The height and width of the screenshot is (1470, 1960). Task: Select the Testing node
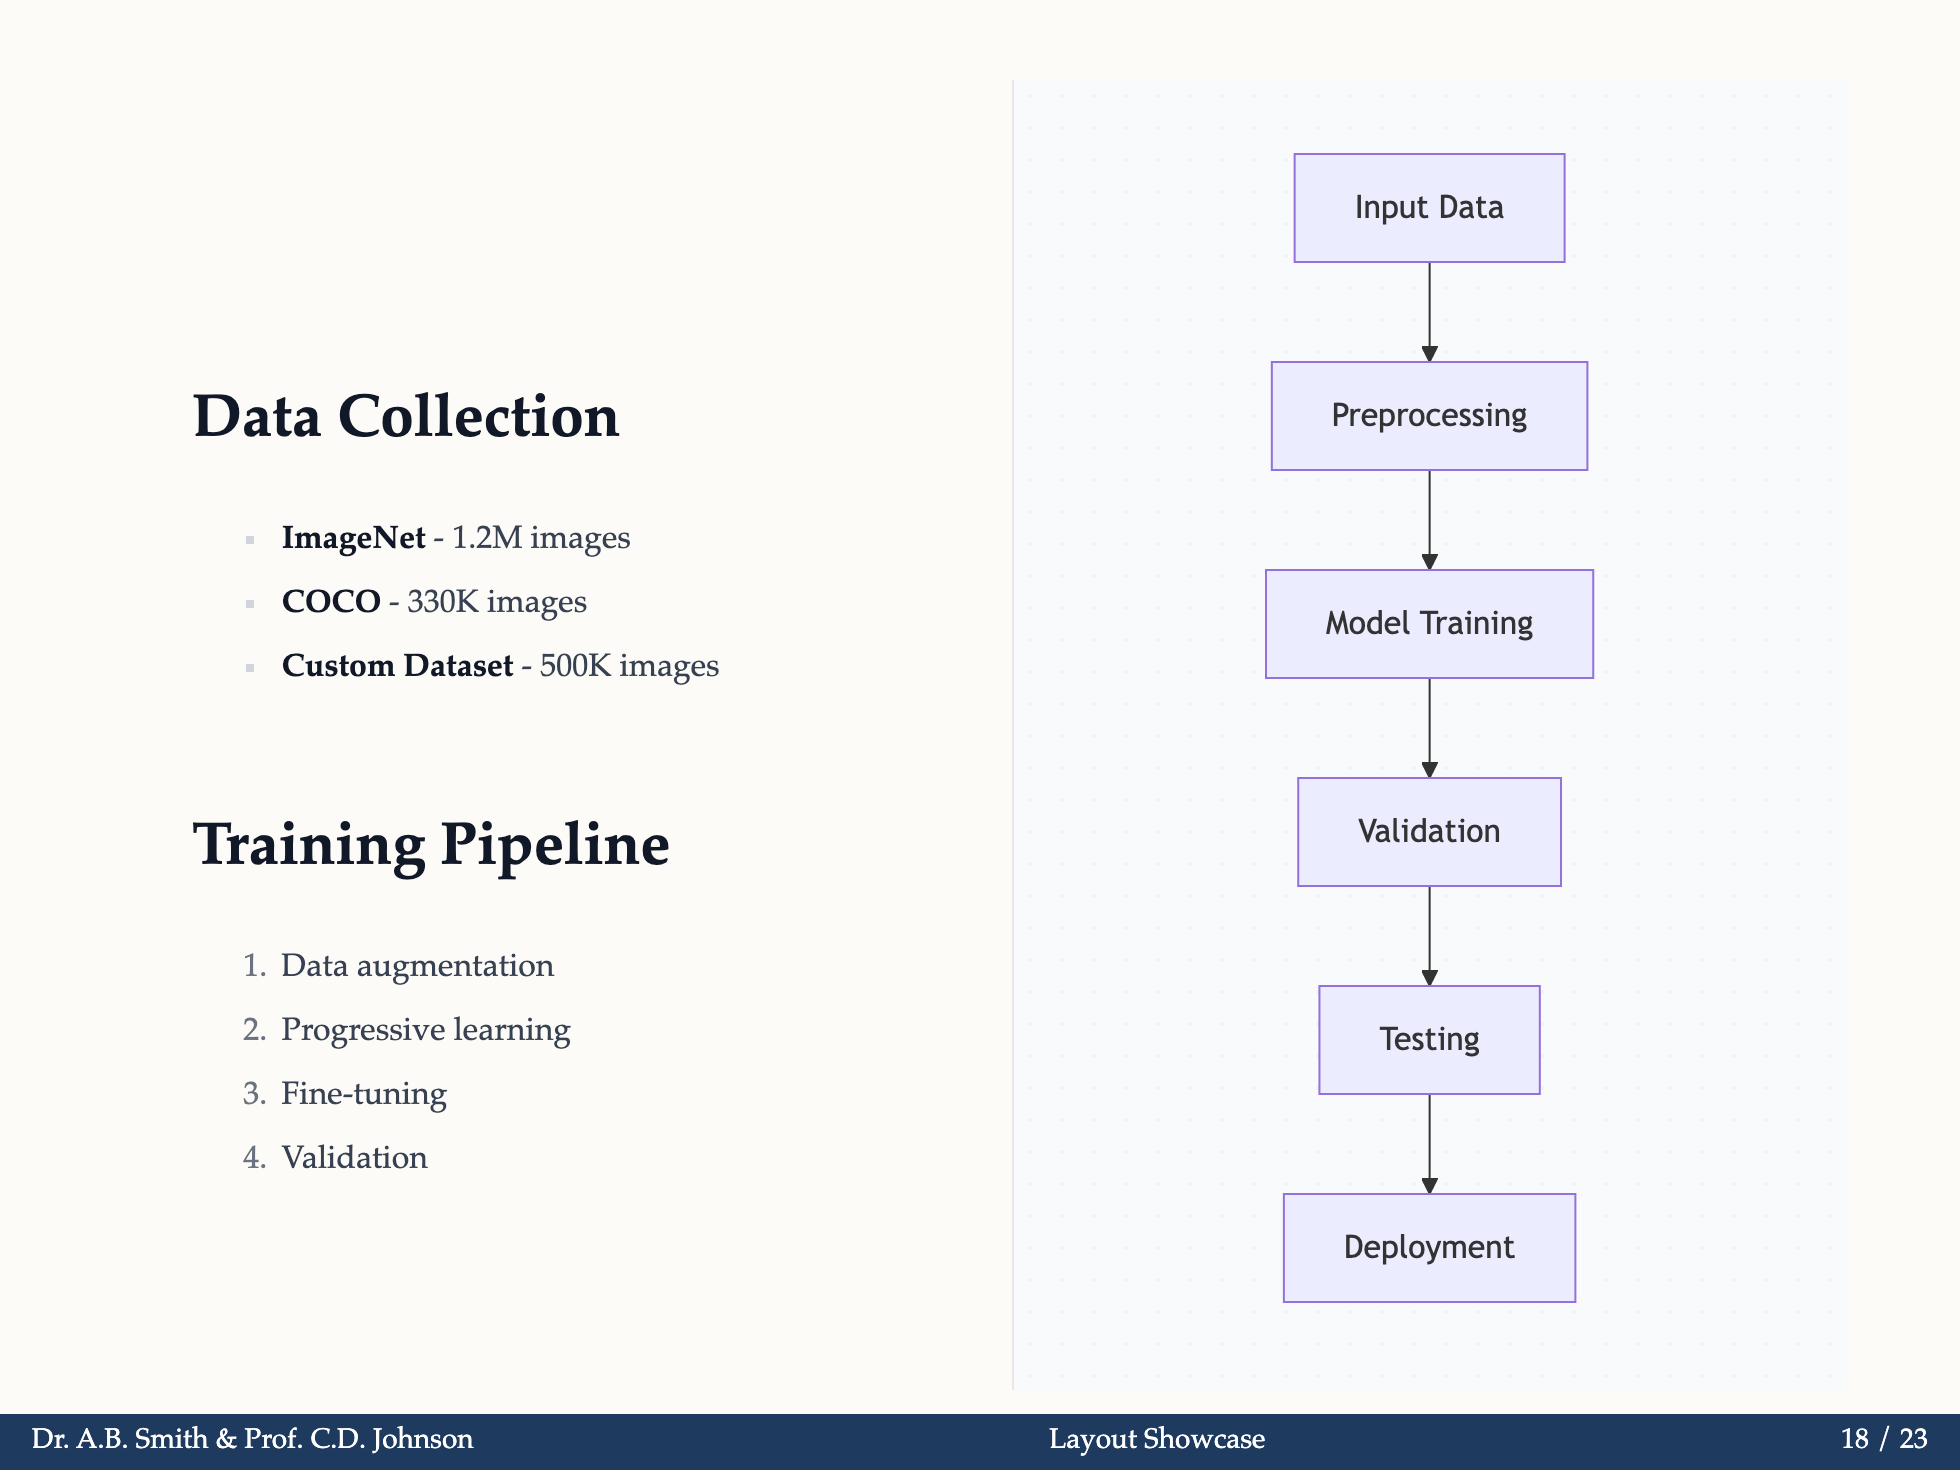1428,1038
